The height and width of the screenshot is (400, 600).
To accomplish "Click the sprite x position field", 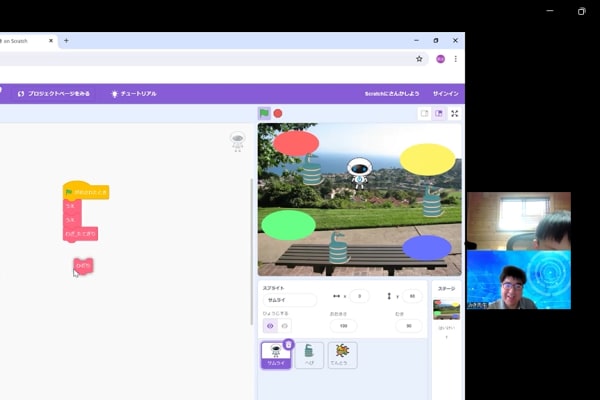I will (358, 297).
